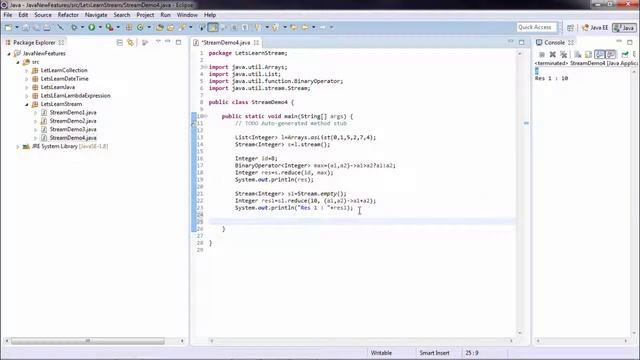Click the New file toolbar icon
Viewport: 640px width, 360px height.
8,27
